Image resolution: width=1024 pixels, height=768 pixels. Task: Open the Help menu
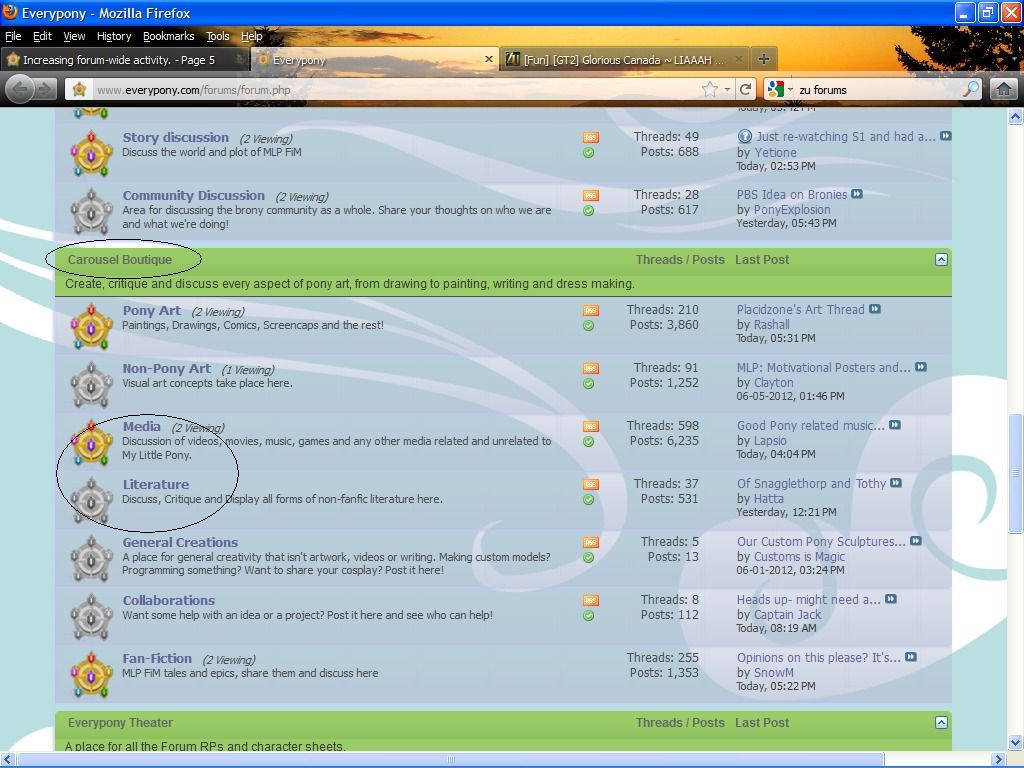pyautogui.click(x=251, y=37)
